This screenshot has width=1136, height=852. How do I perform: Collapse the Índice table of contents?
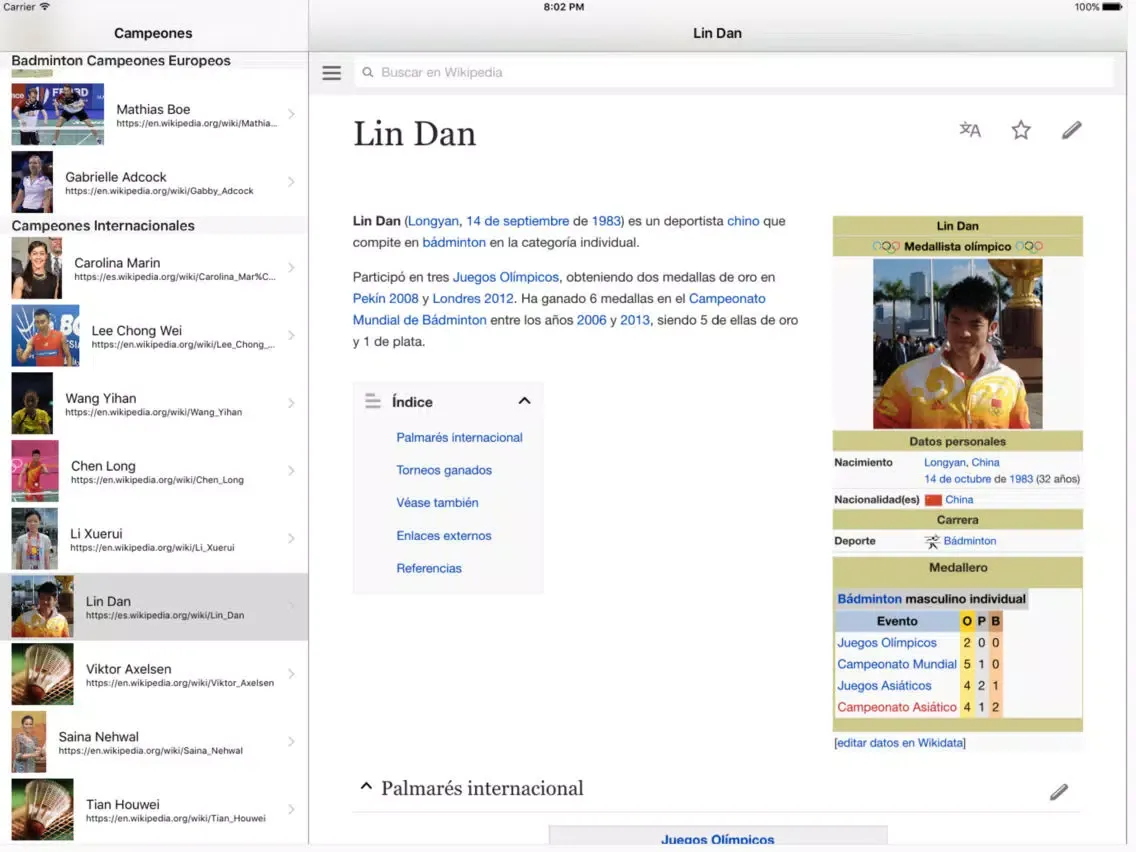[x=525, y=401]
